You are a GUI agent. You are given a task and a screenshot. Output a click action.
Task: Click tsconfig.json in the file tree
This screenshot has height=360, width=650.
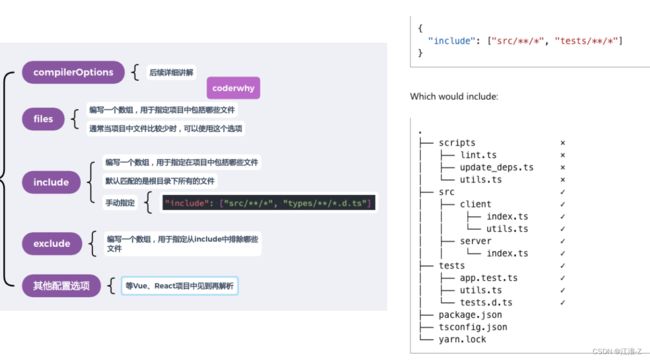473,327
